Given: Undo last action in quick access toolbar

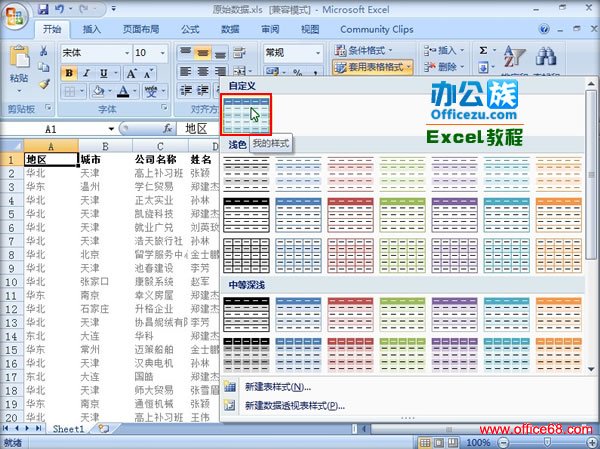Looking at the screenshot, I should click(60, 9).
